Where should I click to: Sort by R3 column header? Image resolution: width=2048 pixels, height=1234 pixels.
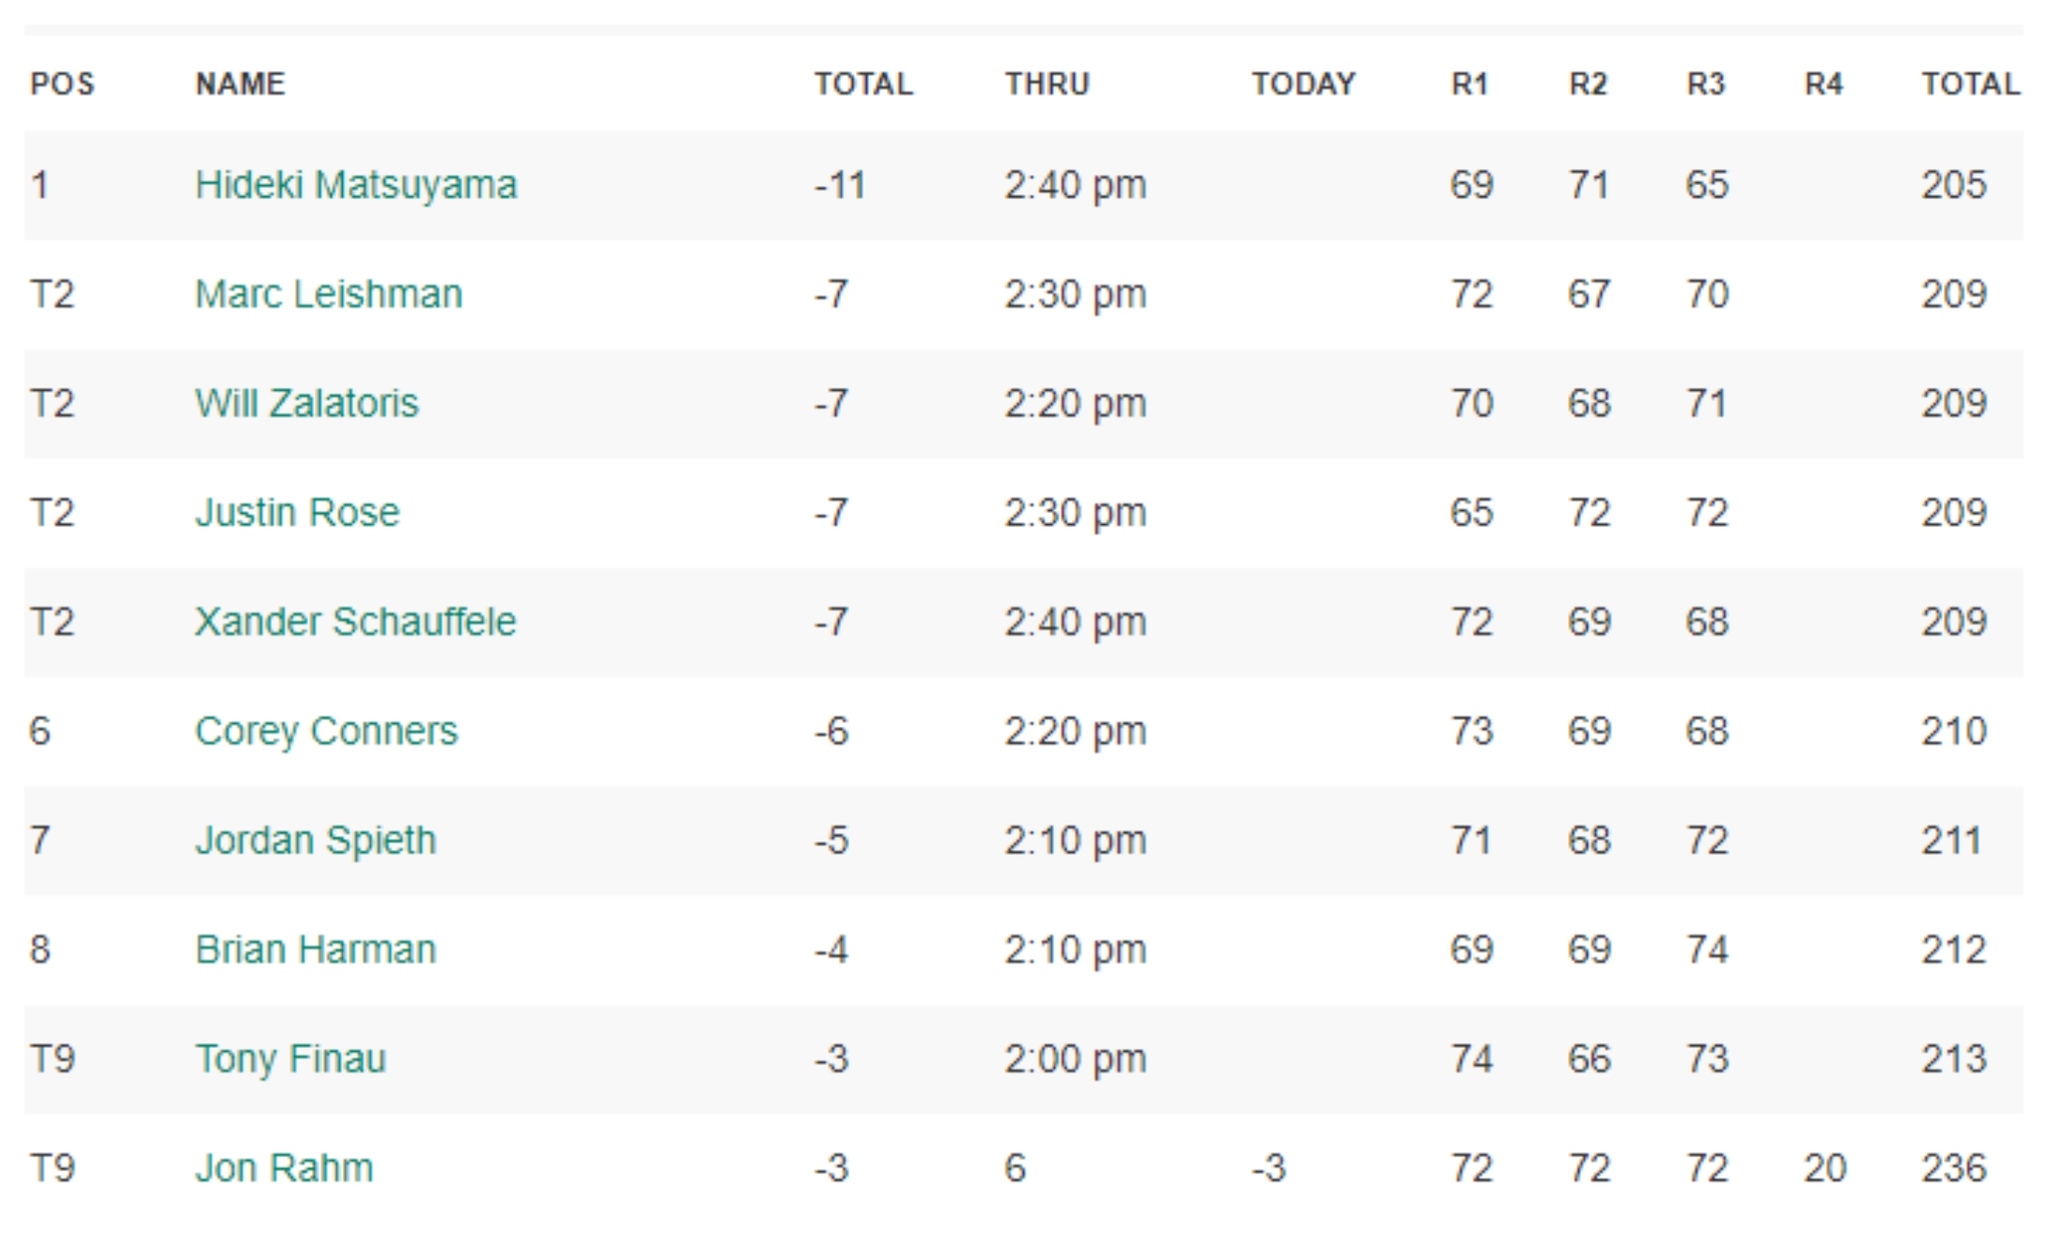click(1706, 83)
